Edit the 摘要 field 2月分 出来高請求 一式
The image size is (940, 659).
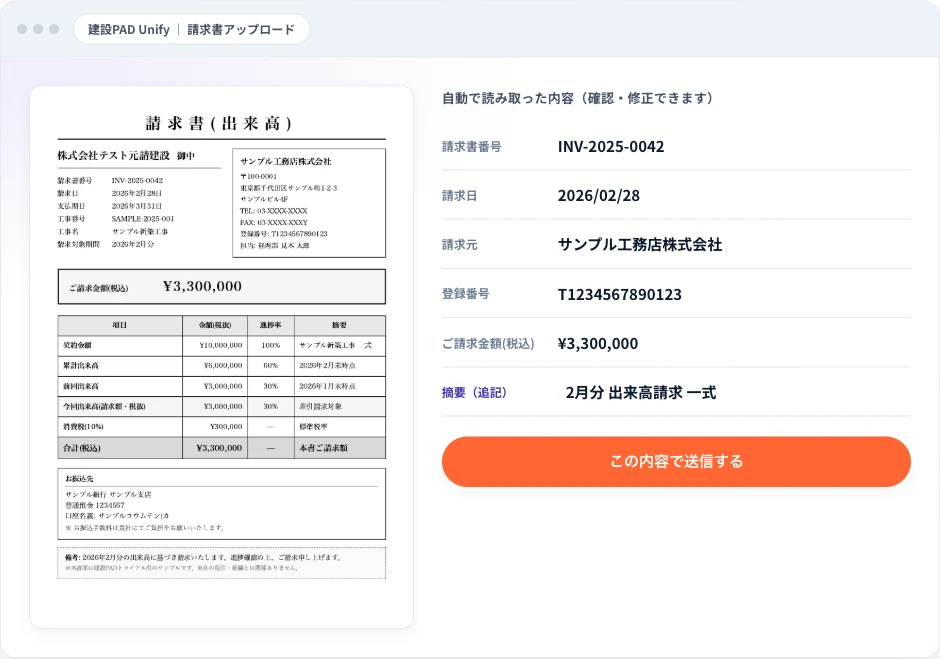641,393
